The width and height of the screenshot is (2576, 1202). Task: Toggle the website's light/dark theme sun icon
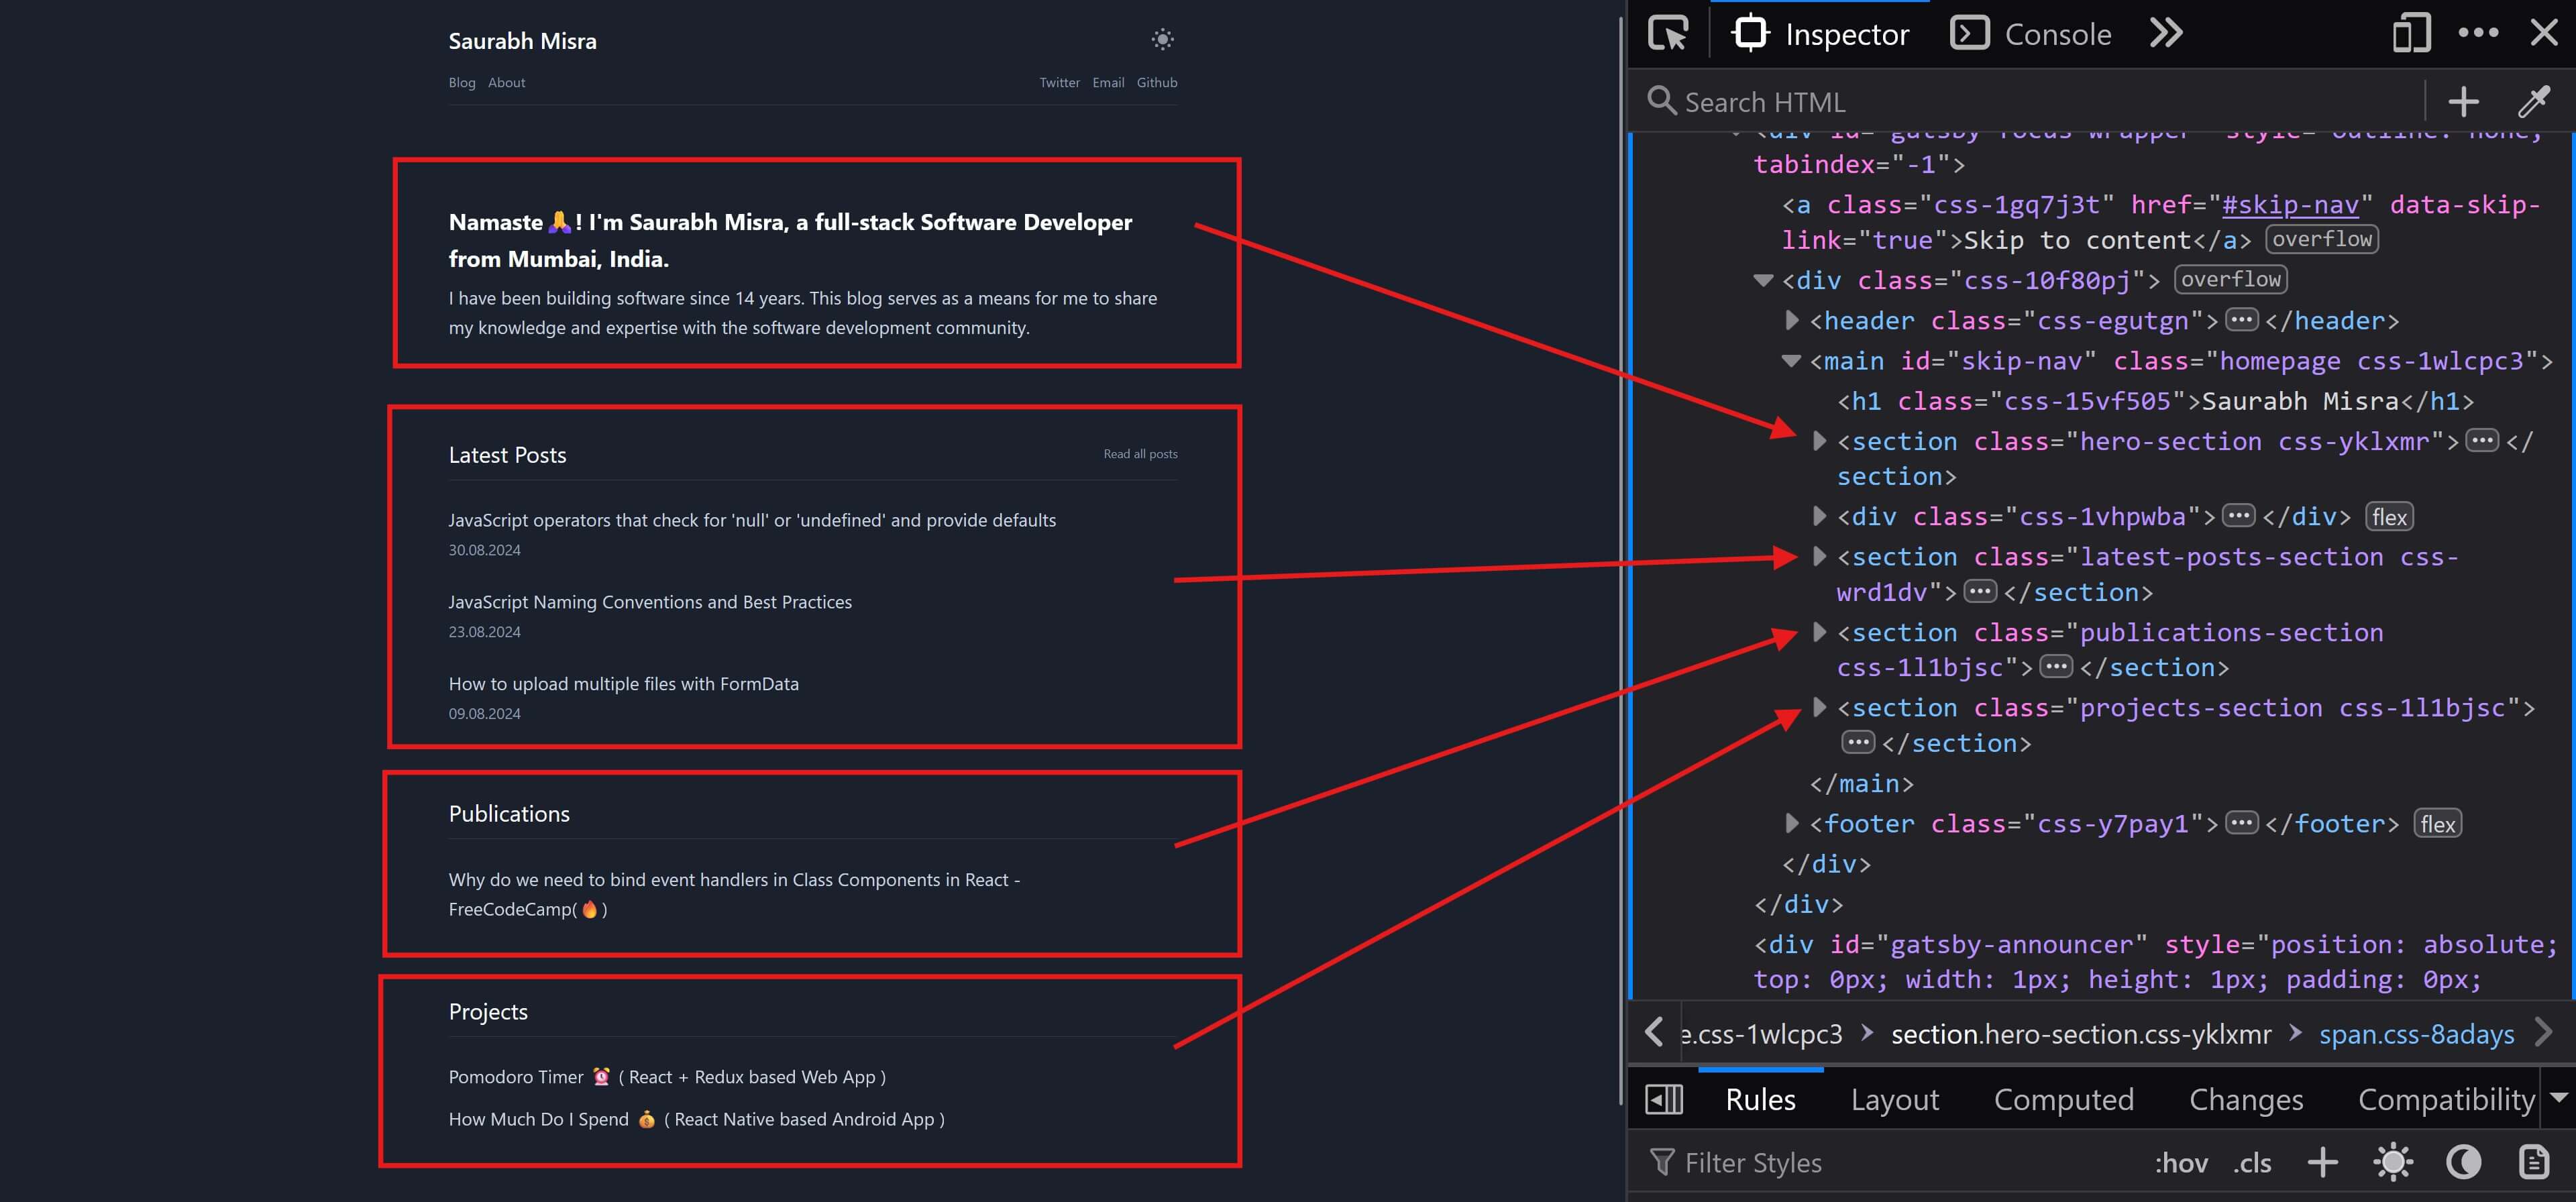coord(1162,40)
